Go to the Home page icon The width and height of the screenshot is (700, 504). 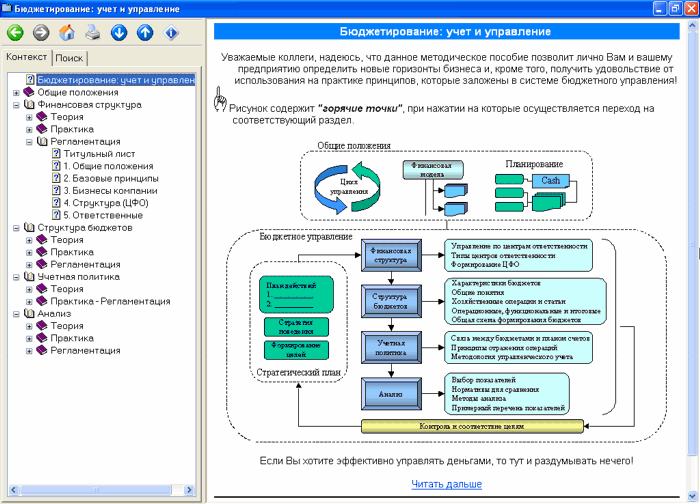pyautogui.click(x=67, y=33)
